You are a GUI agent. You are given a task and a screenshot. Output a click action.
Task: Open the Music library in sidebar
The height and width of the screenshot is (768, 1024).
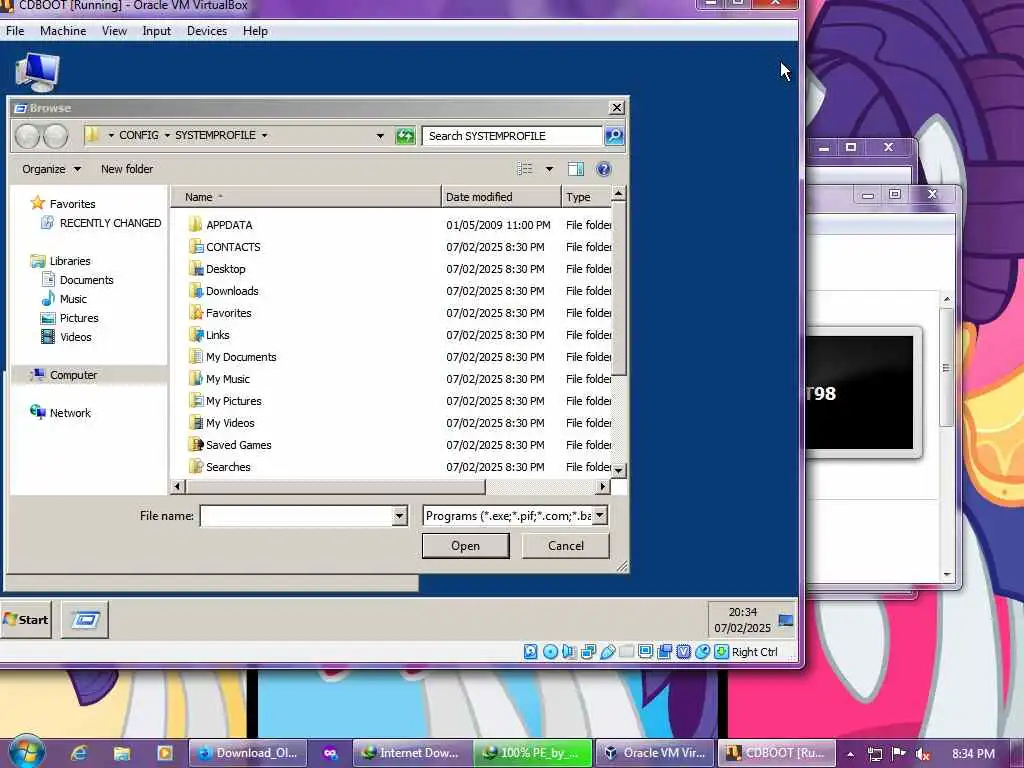click(73, 299)
